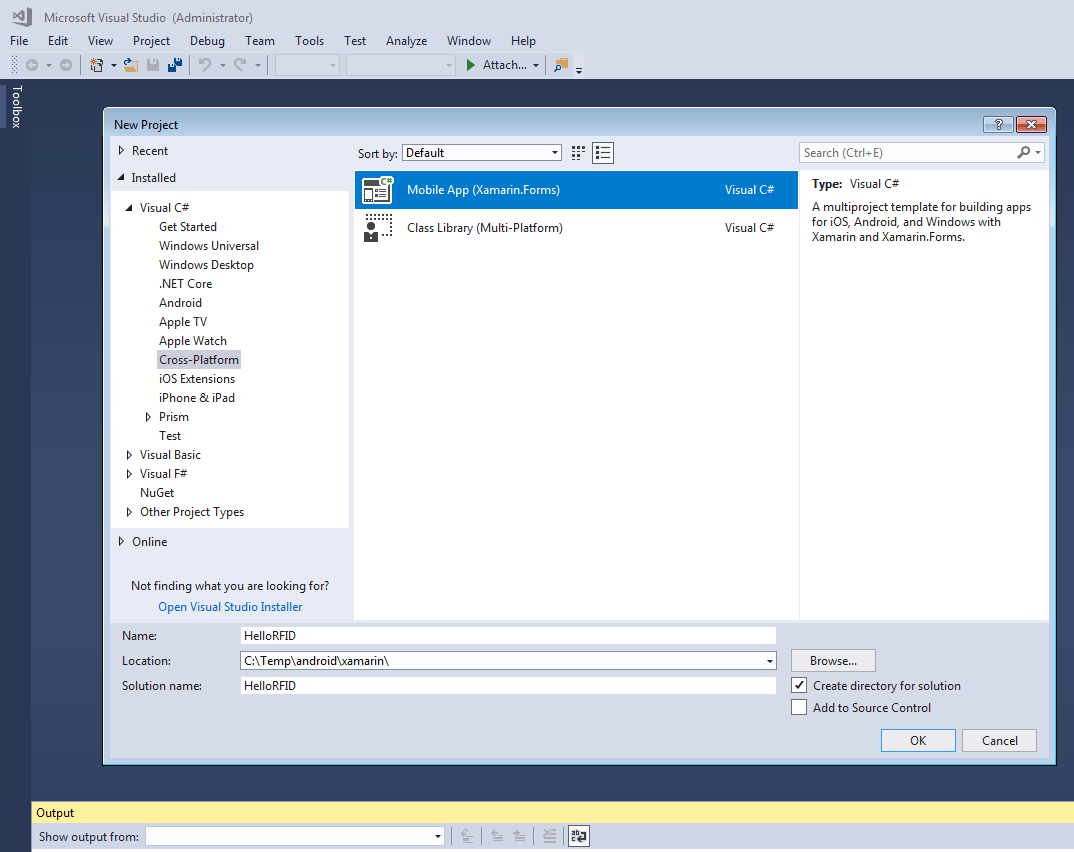Image resolution: width=1074 pixels, height=852 pixels.
Task: Click Find Message in Code icon
Action: pos(467,836)
